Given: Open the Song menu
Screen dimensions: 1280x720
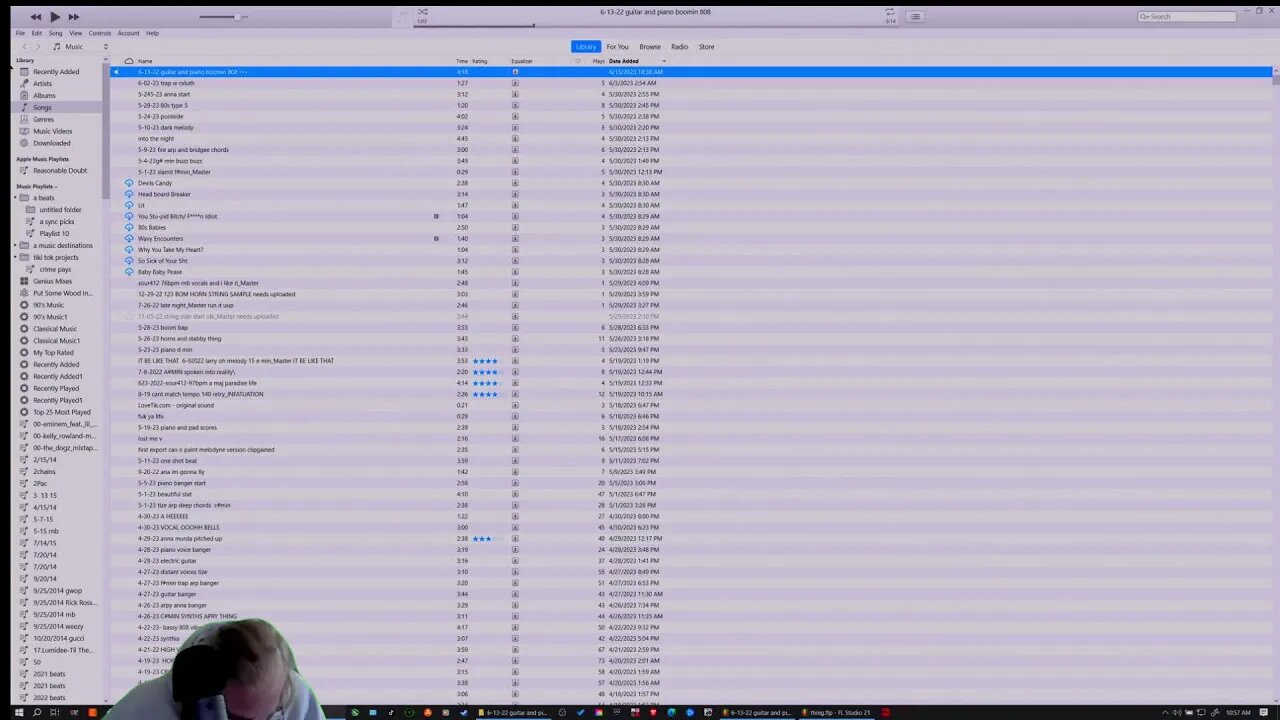Looking at the screenshot, I should (x=55, y=33).
